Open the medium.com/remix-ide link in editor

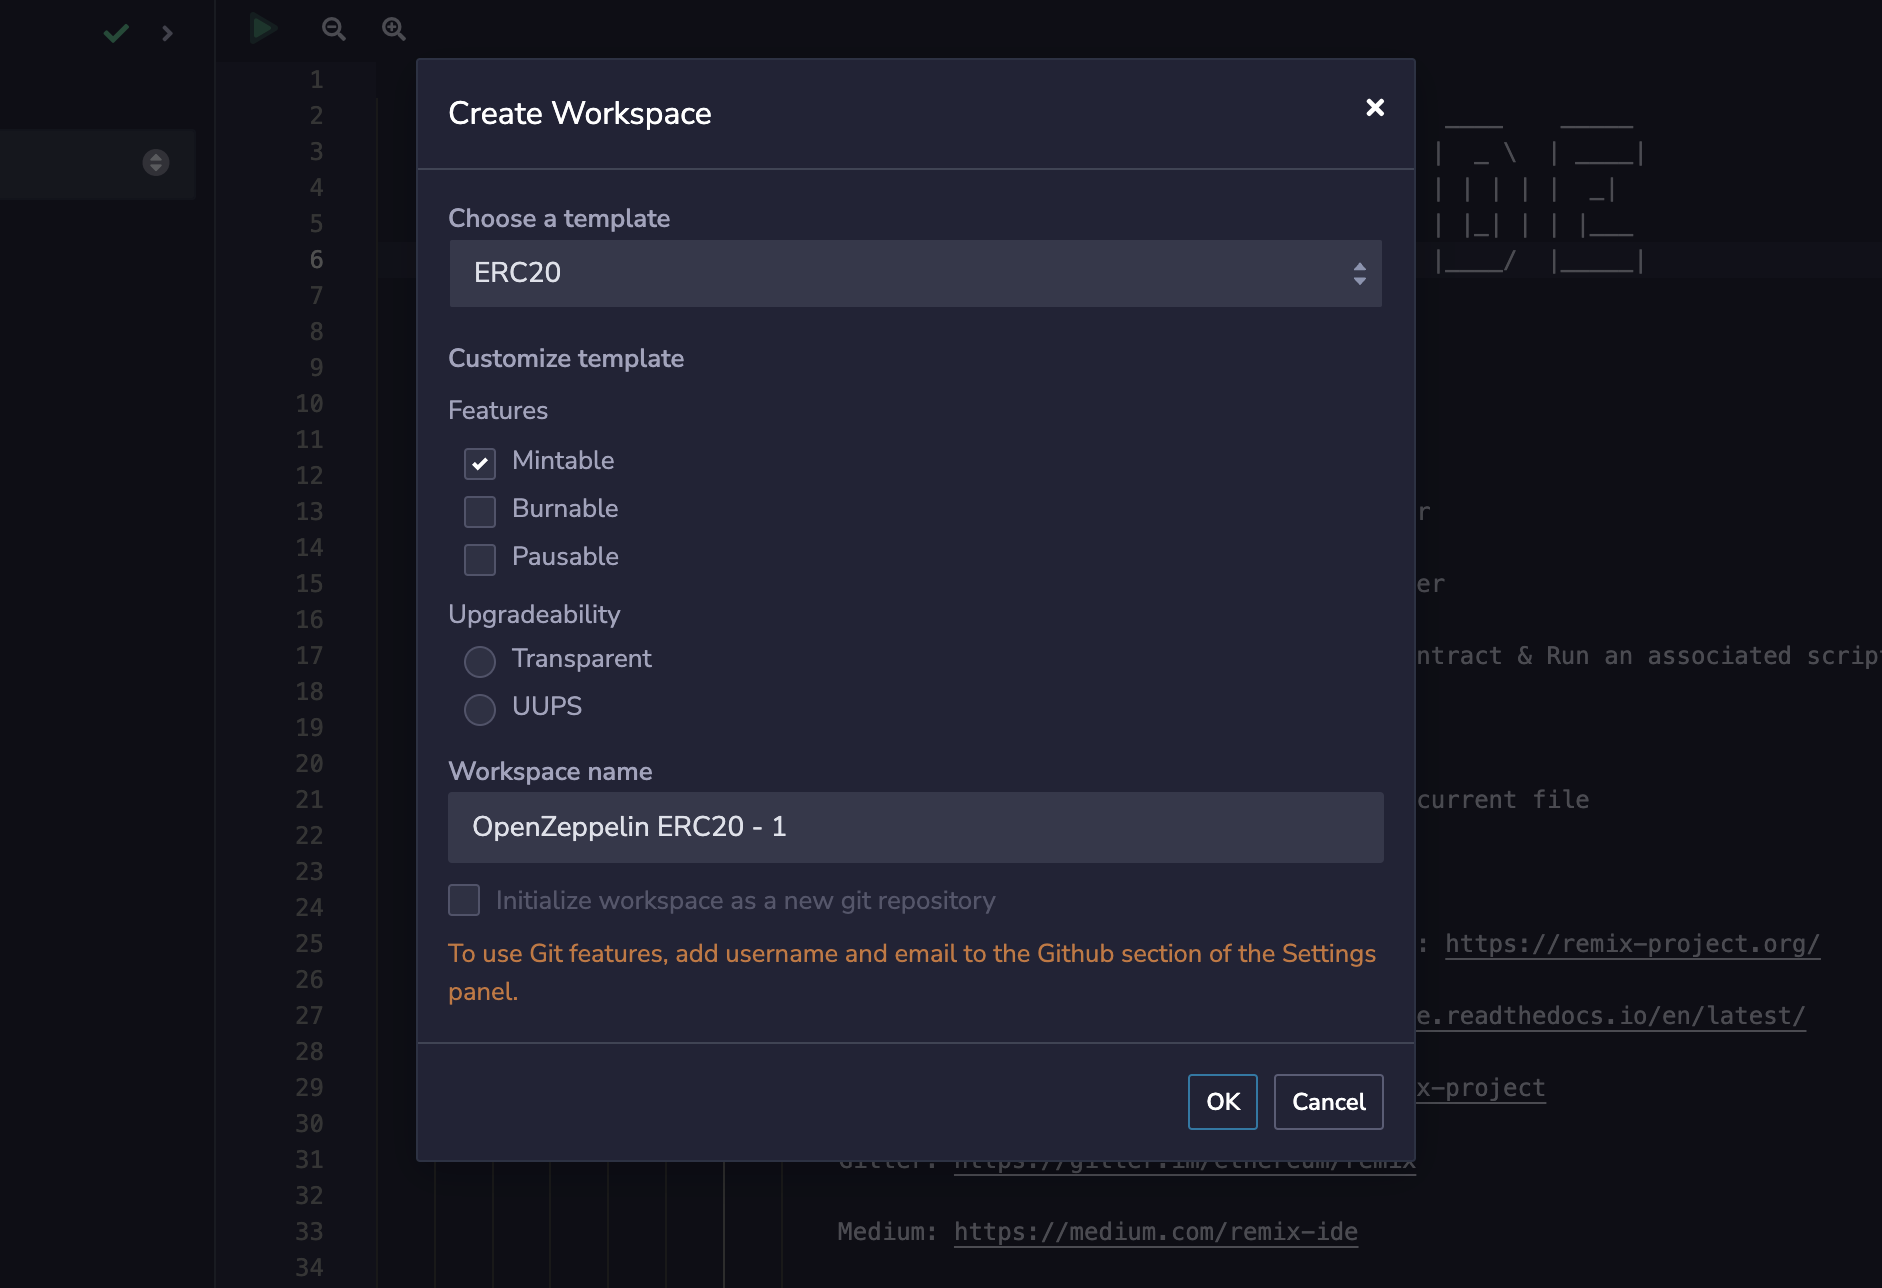click(x=1155, y=1232)
